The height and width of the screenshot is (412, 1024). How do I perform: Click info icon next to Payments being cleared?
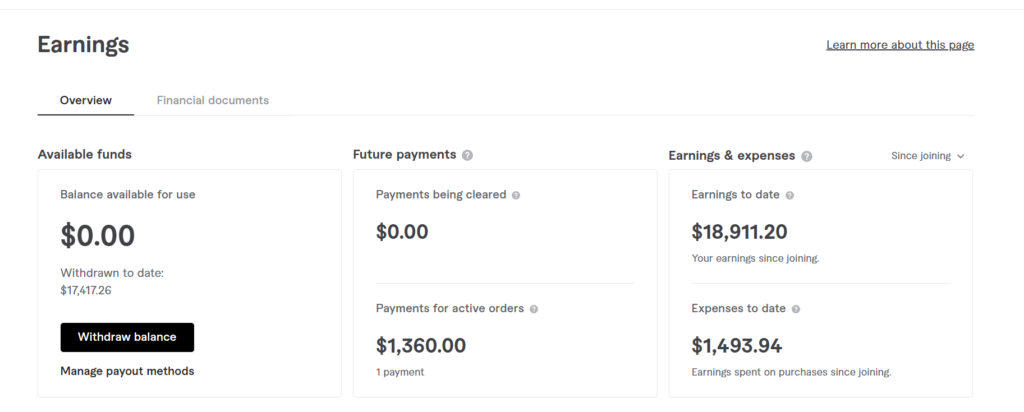(x=516, y=195)
